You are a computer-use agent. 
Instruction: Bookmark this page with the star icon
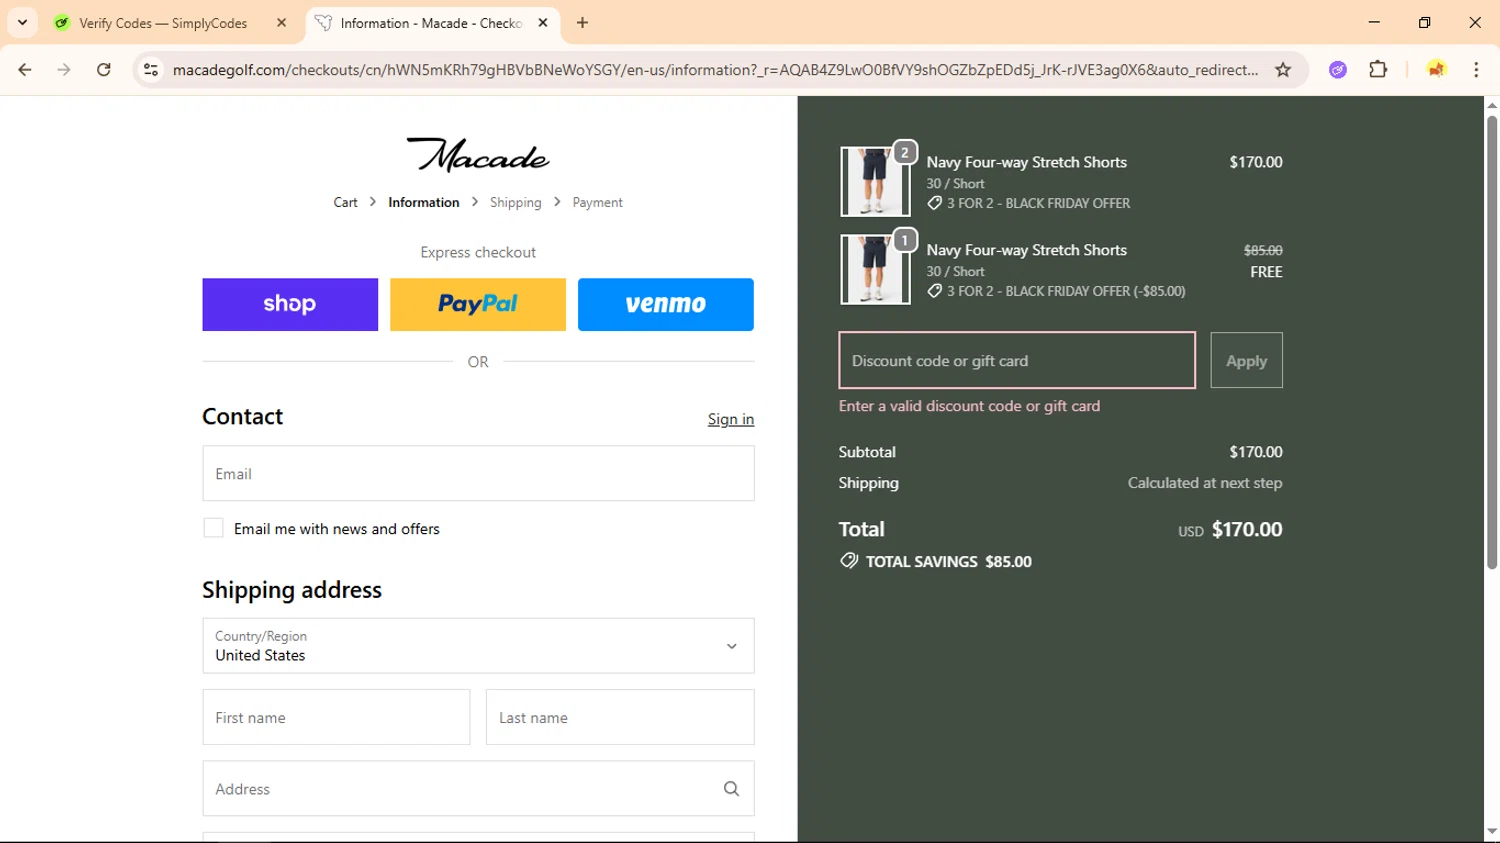click(1283, 70)
